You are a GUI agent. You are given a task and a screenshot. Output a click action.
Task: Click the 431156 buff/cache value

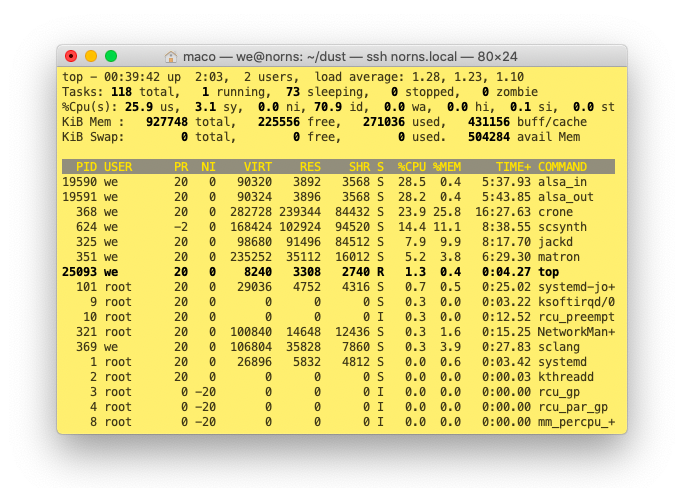489,122
